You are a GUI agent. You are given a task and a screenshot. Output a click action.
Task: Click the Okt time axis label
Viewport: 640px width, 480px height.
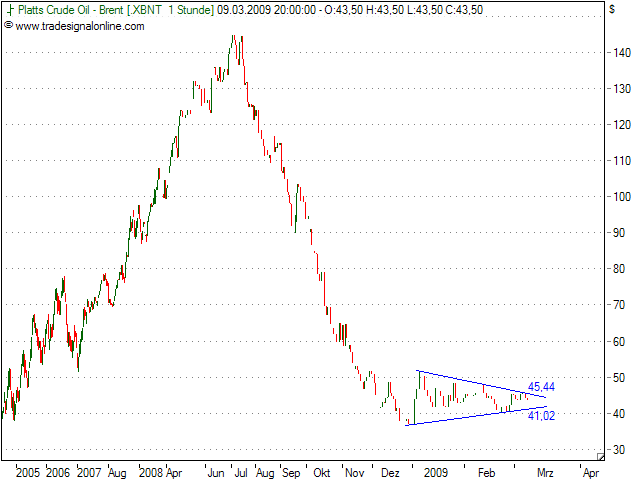322,473
